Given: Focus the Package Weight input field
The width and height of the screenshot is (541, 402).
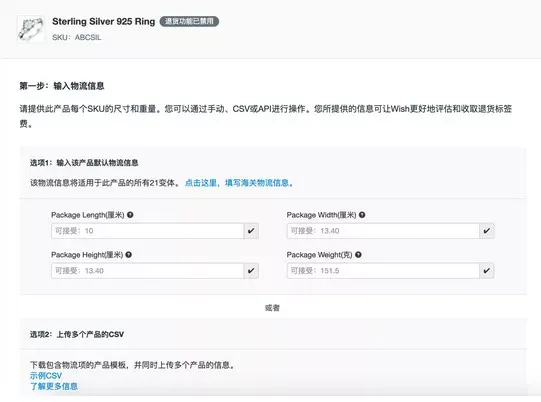Looking at the screenshot, I should coord(383,271).
